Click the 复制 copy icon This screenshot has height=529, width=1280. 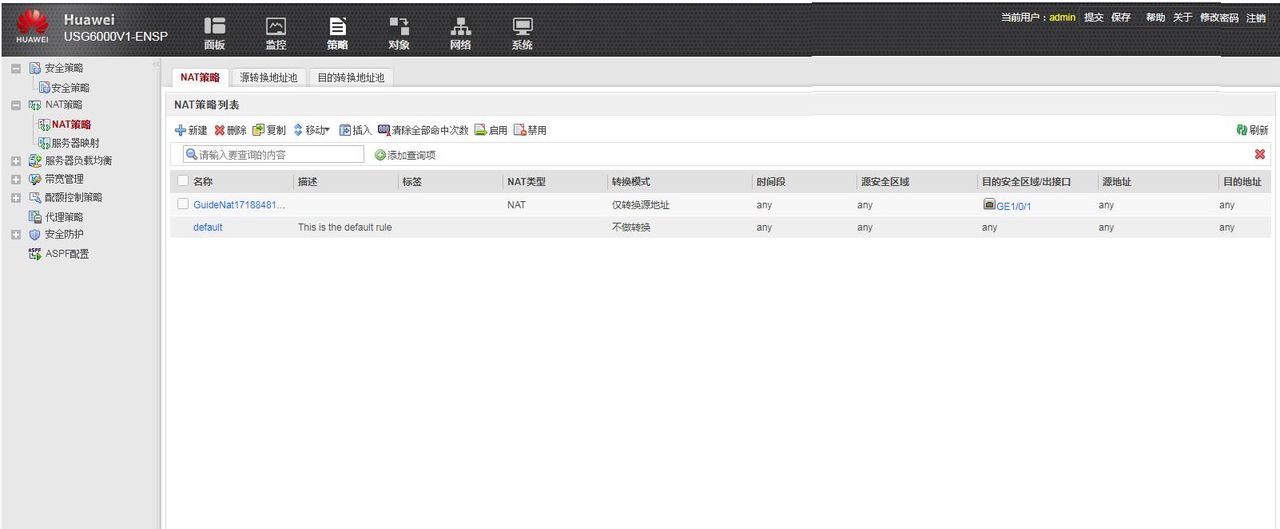tap(258, 130)
